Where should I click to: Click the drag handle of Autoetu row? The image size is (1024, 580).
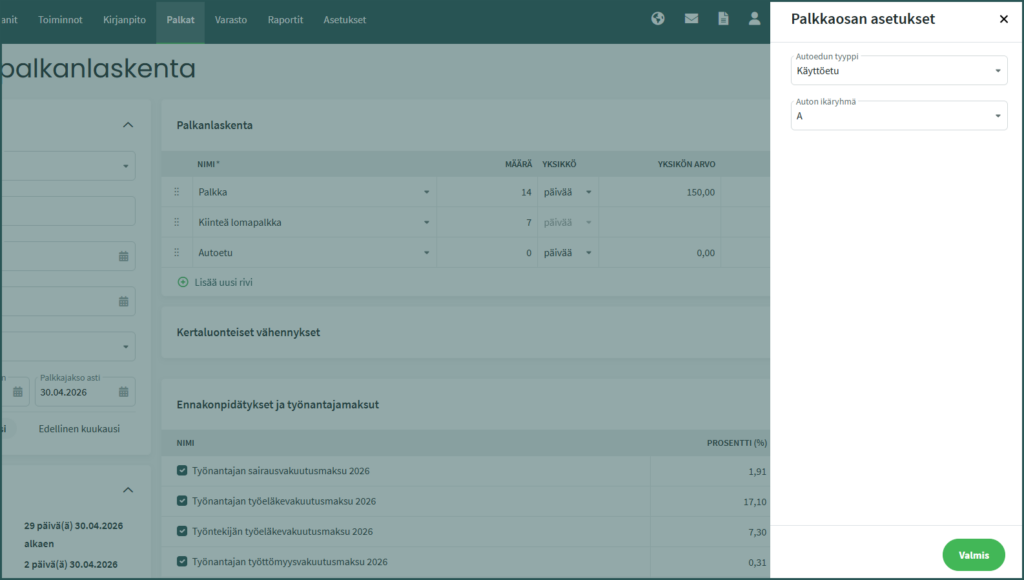(x=177, y=253)
